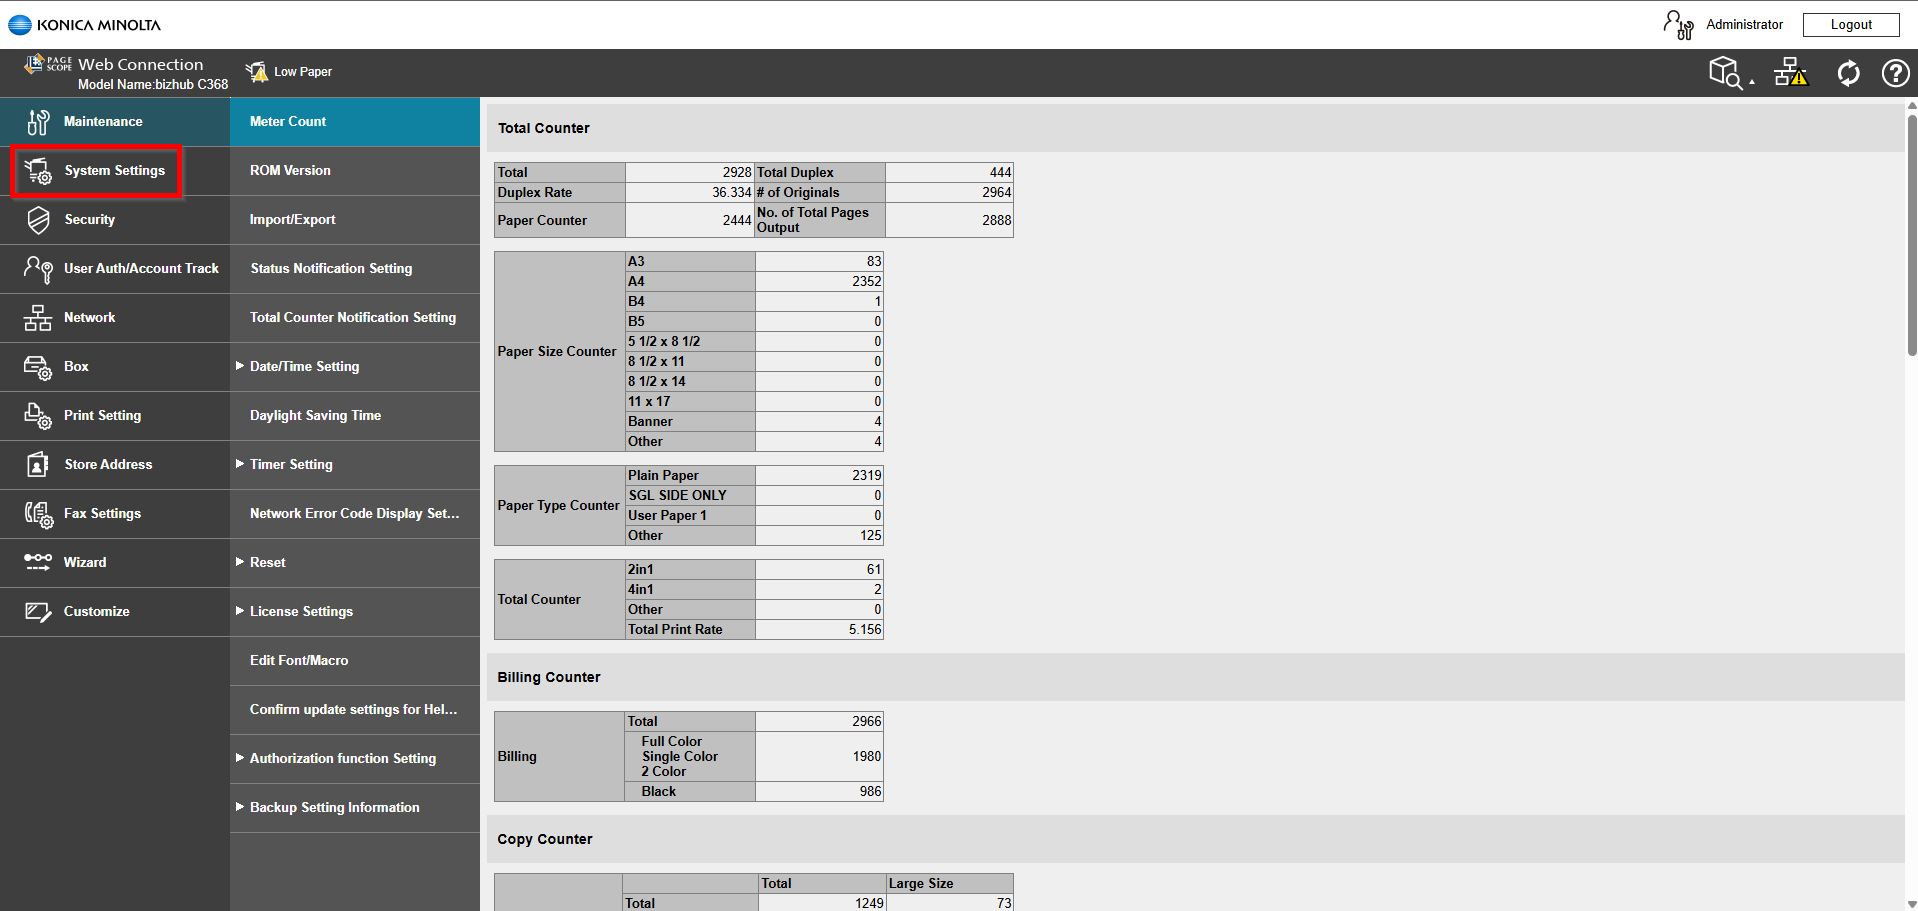Go to Import/Export page
Image resolution: width=1918 pixels, height=911 pixels.
292,220
